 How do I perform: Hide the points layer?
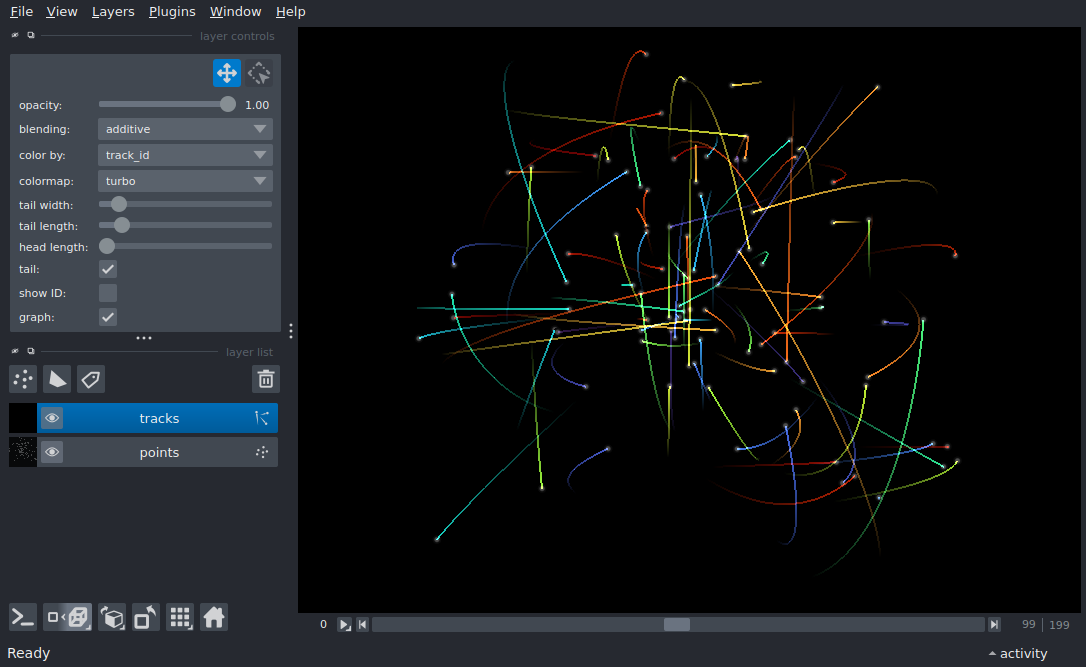point(52,452)
